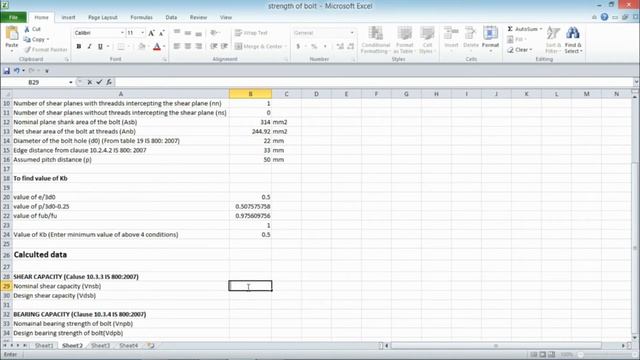Increase the indent

point(224,47)
